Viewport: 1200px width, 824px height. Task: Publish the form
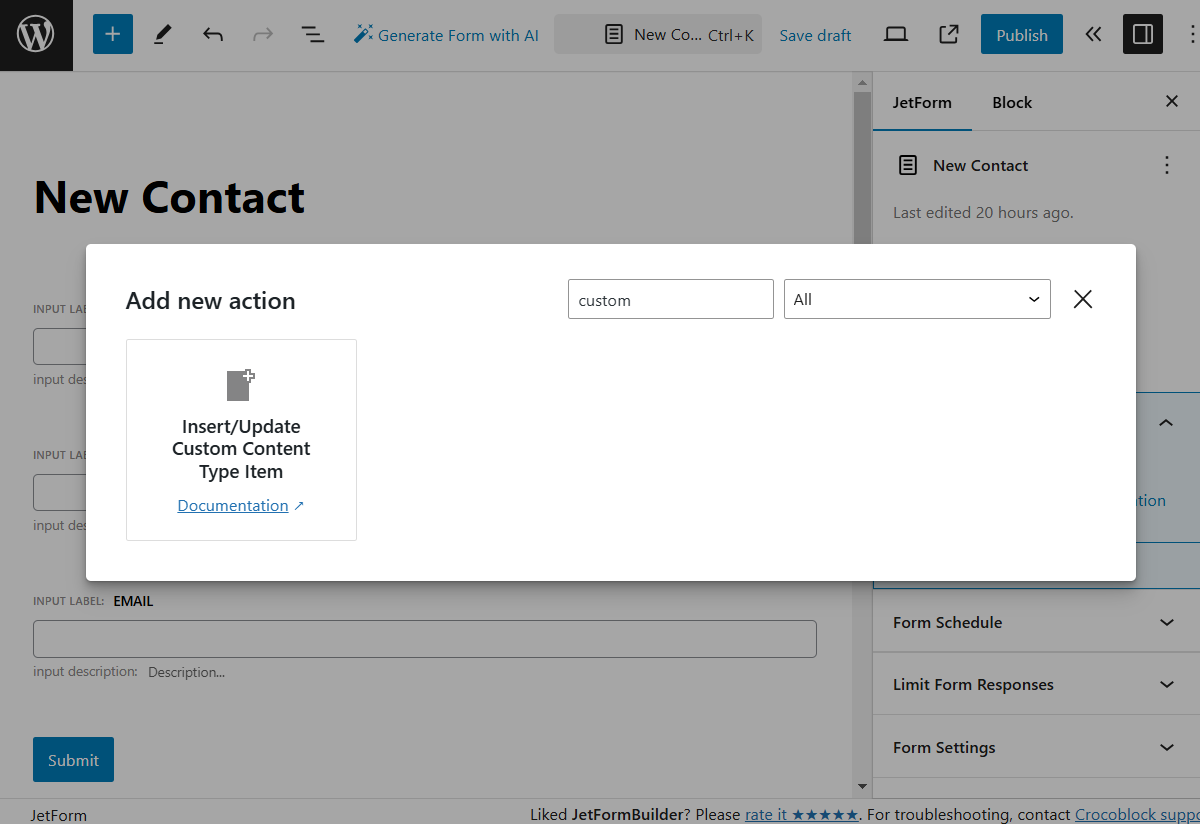pos(1021,33)
